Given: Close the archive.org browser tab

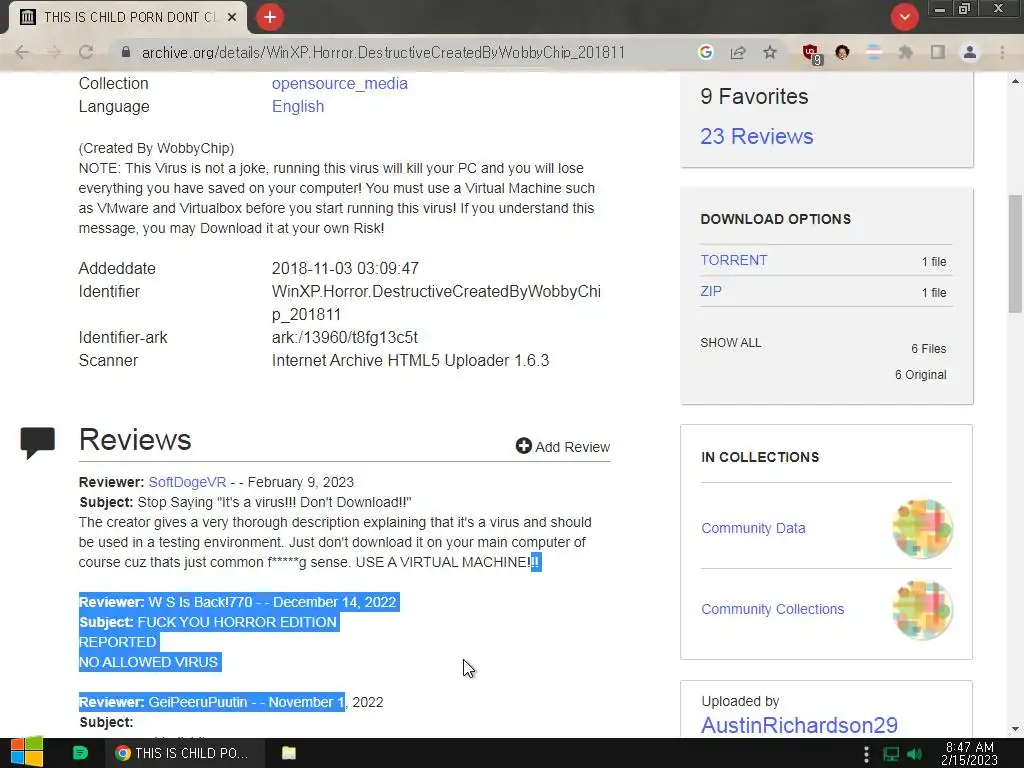Looking at the screenshot, I should click(x=232, y=18).
